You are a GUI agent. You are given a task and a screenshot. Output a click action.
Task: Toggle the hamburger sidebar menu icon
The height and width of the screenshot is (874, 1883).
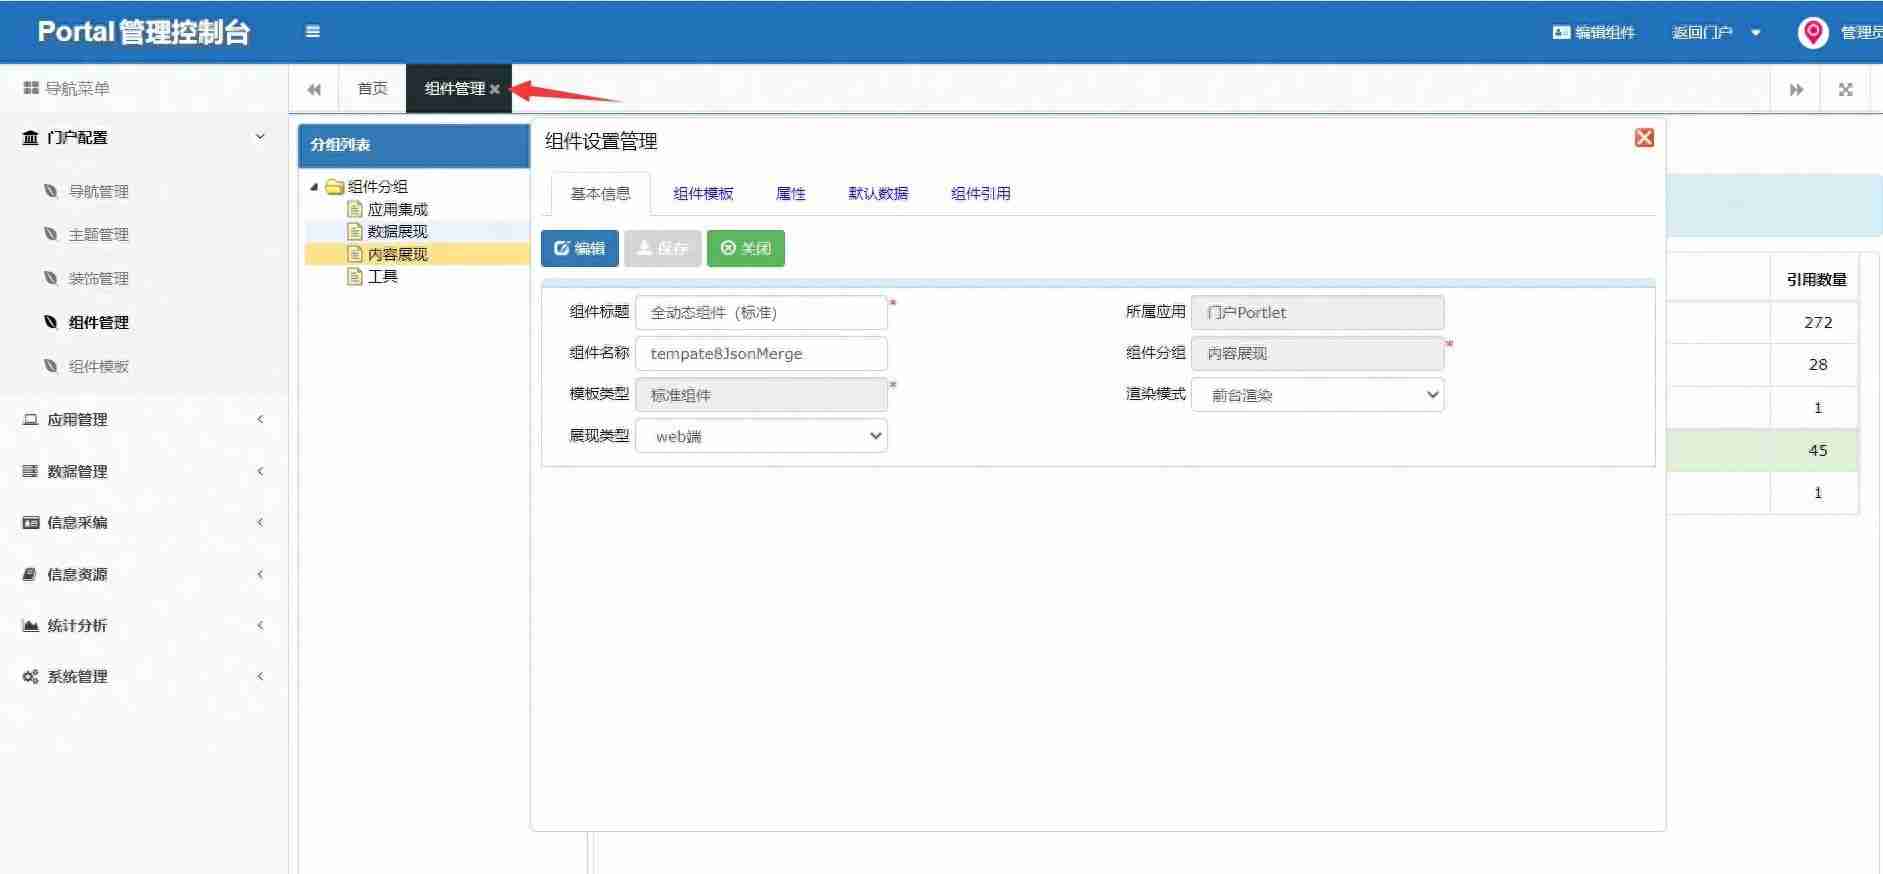(313, 32)
